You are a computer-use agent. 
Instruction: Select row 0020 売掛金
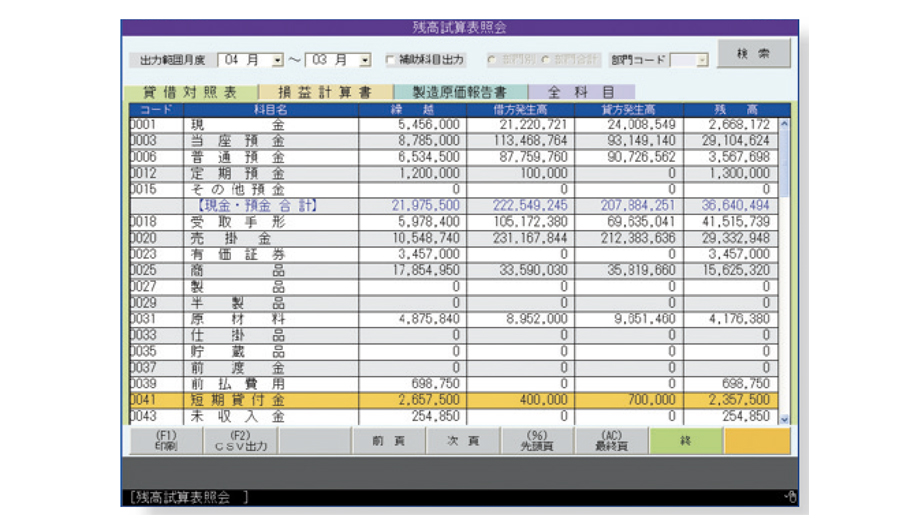tap(454, 238)
